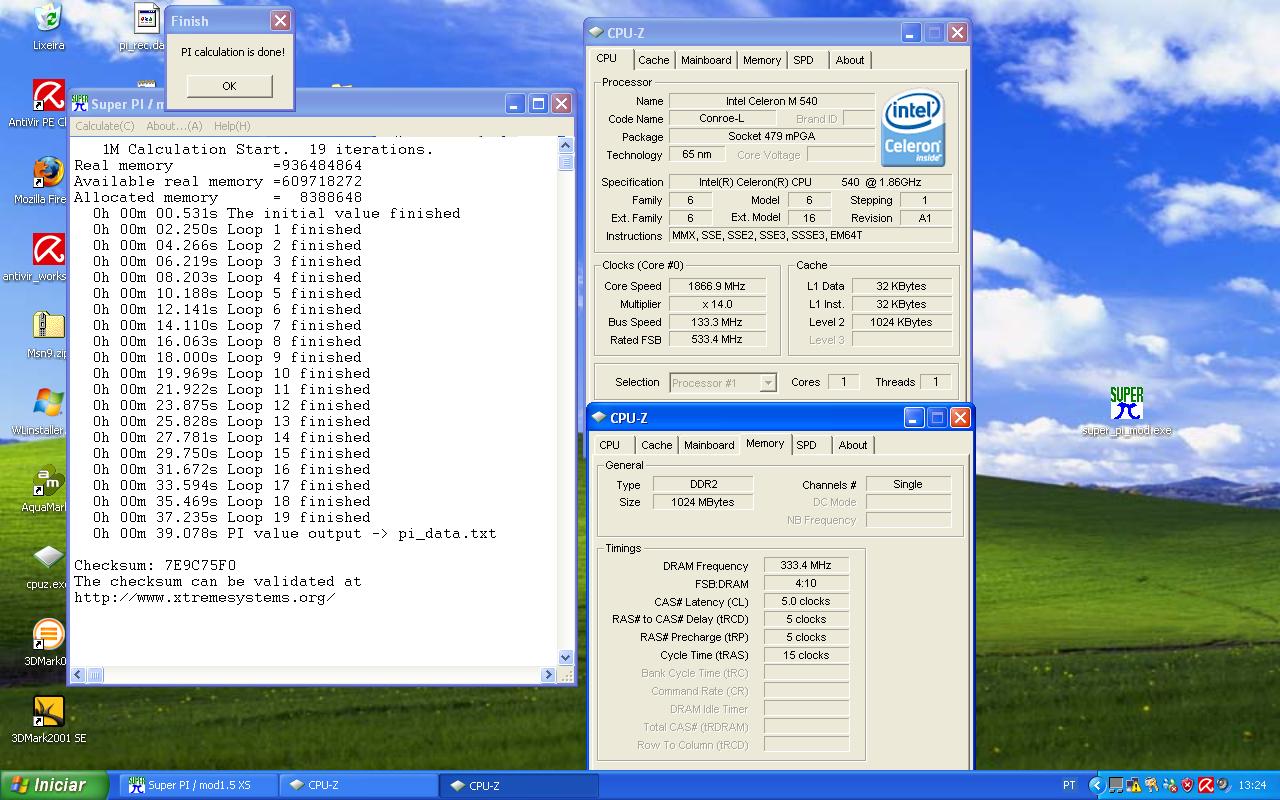Image resolution: width=1280 pixels, height=800 pixels.
Task: Open the About...(A) menu in Super PI
Action: [x=174, y=126]
